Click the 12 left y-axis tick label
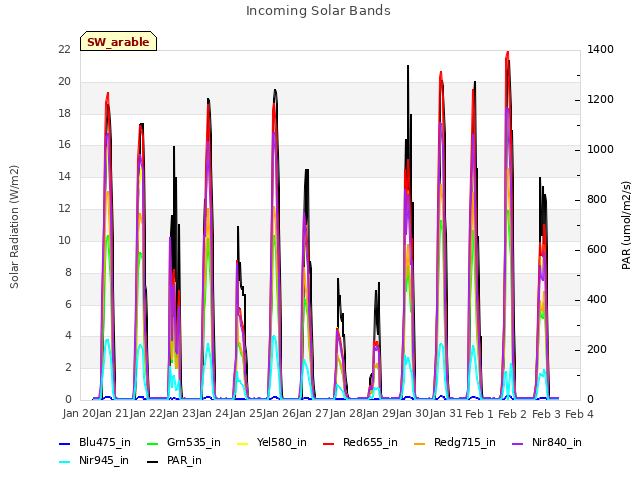This screenshot has width=640, height=480. [x=64, y=209]
